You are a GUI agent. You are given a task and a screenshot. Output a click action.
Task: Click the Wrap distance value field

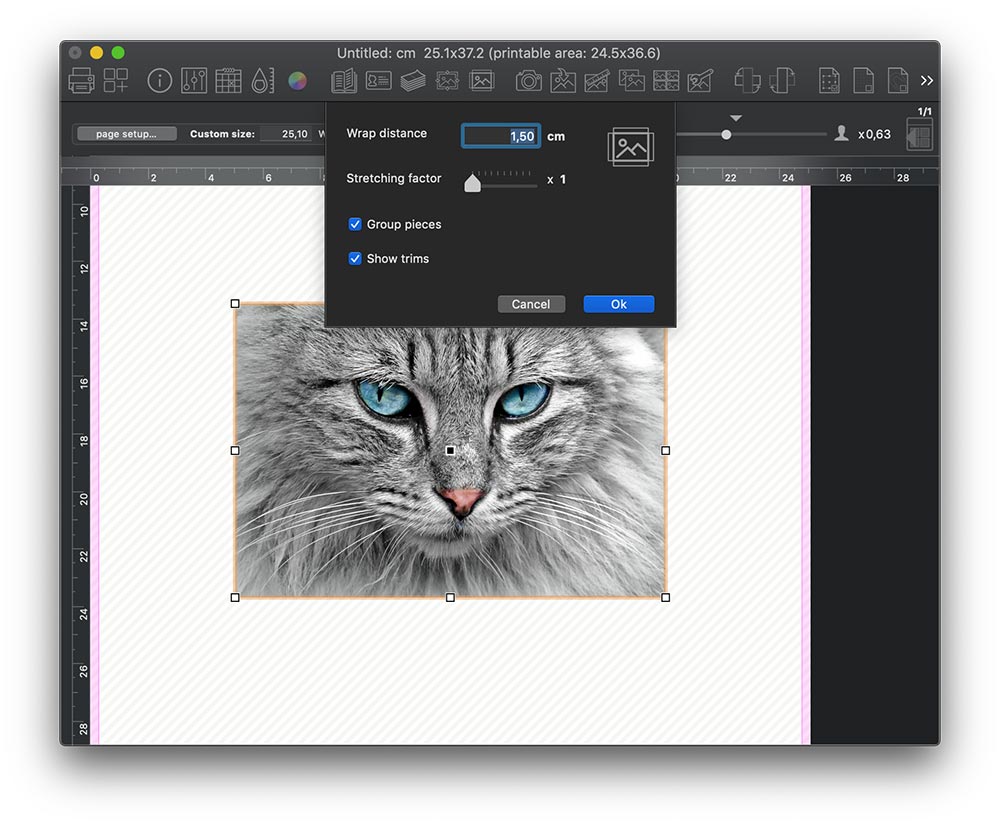click(x=500, y=135)
